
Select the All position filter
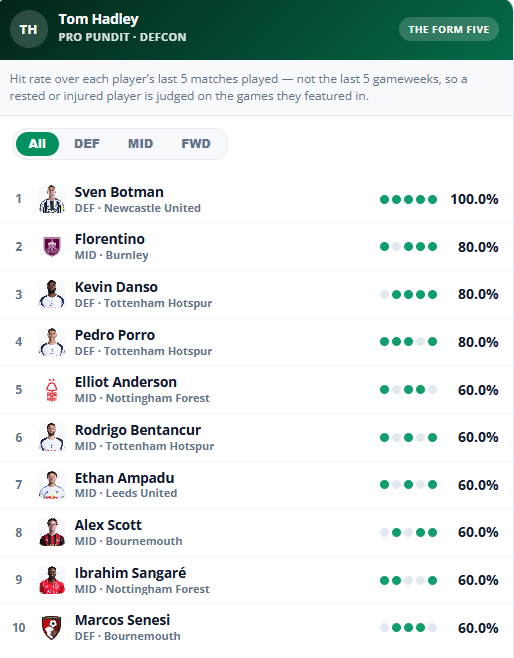pos(37,144)
